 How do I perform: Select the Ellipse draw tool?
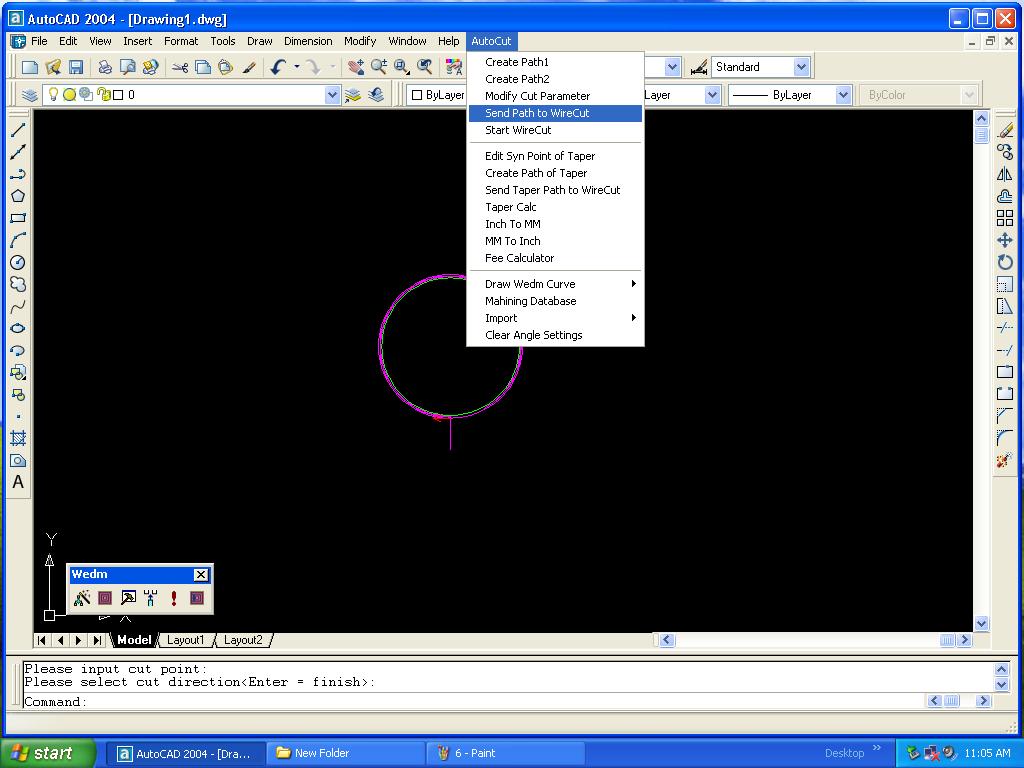[x=18, y=328]
